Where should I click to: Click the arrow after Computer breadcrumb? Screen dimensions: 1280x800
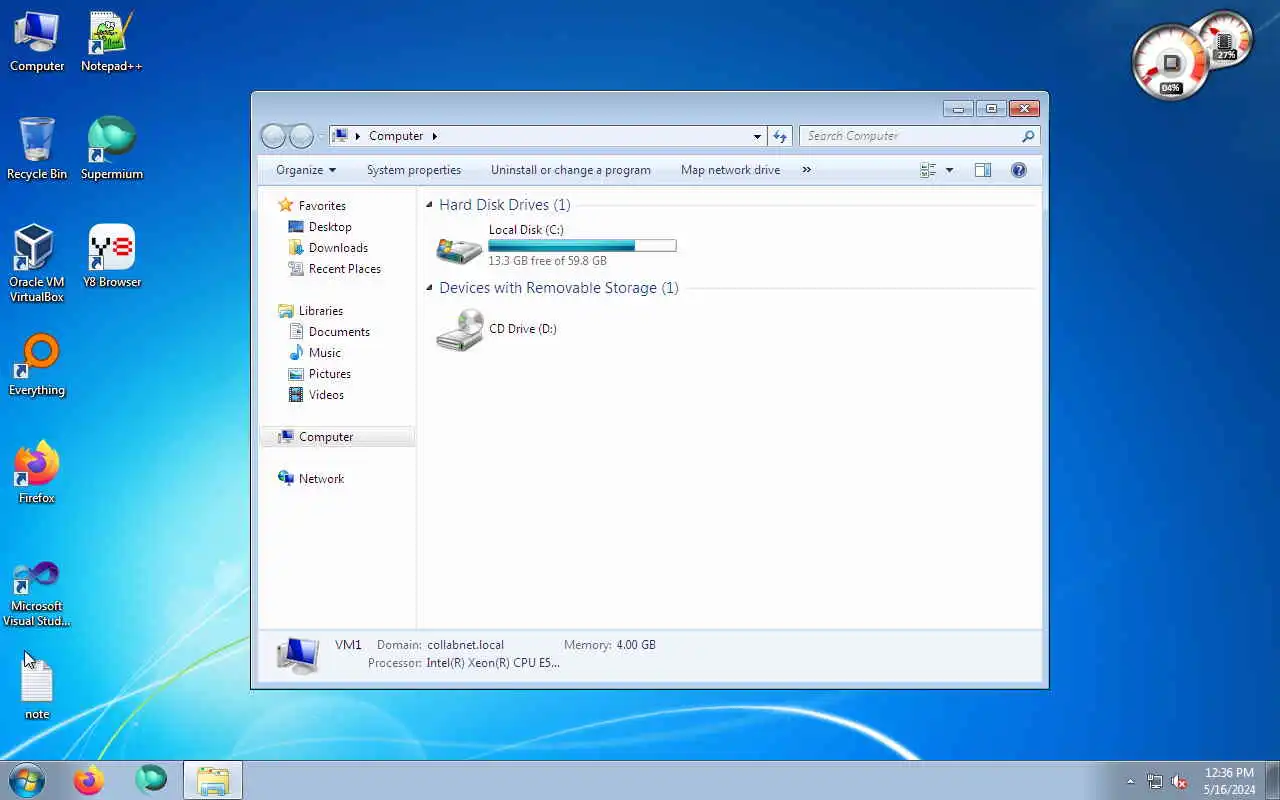pos(434,136)
